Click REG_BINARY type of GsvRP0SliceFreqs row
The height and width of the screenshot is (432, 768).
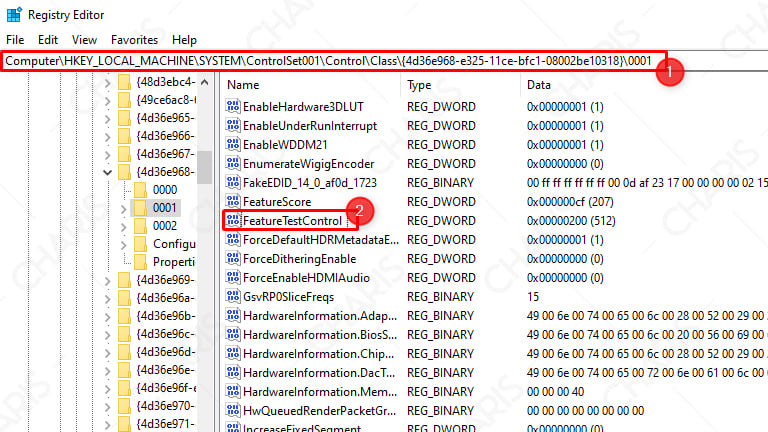click(440, 297)
